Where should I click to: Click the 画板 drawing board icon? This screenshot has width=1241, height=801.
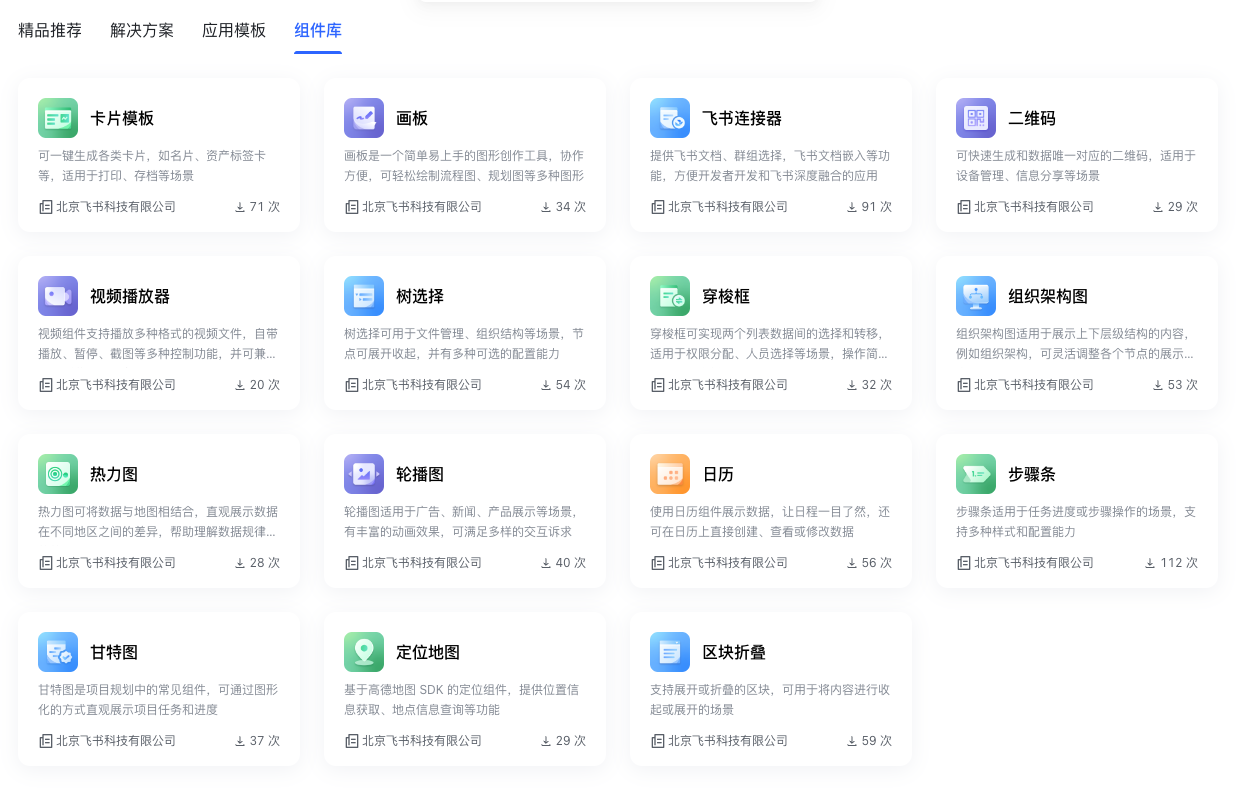(x=364, y=118)
